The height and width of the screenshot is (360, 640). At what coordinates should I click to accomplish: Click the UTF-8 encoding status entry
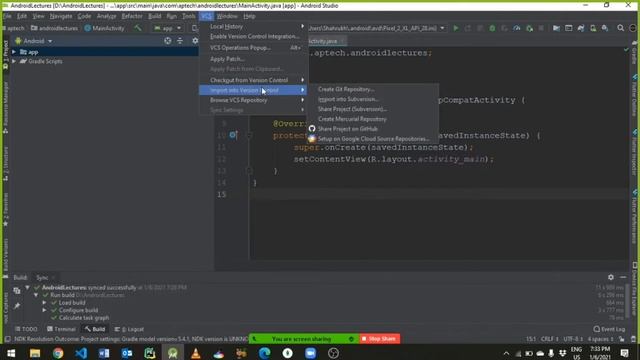(573, 339)
